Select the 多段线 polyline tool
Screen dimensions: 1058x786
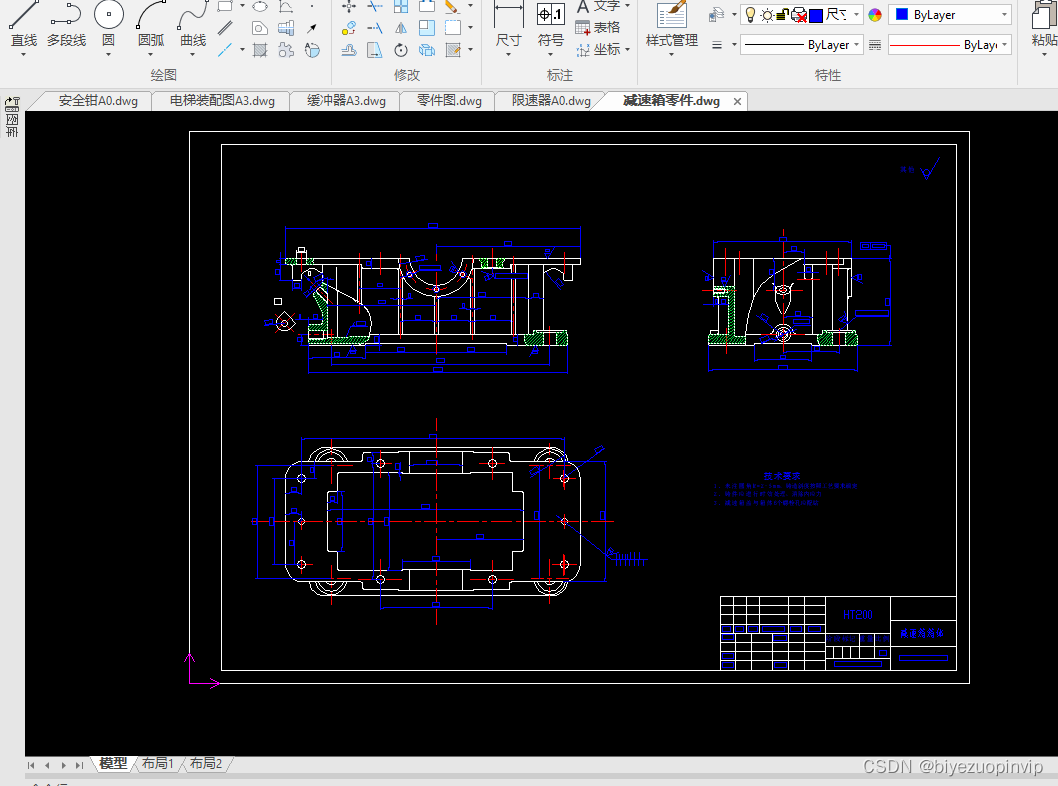click(x=66, y=24)
